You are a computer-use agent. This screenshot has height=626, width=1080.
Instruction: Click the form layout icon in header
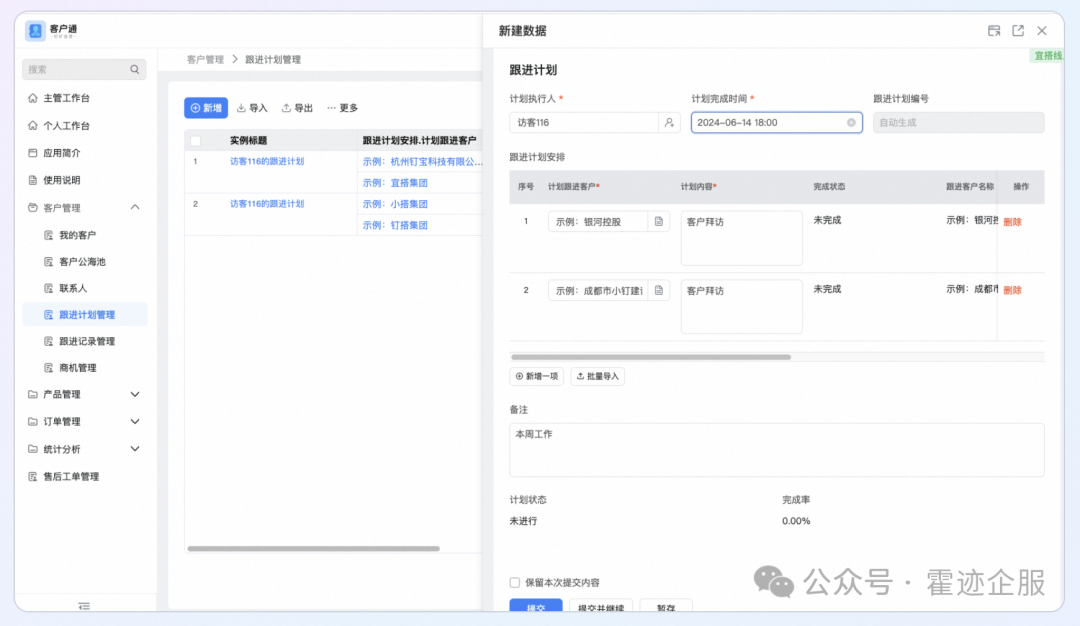(x=994, y=31)
